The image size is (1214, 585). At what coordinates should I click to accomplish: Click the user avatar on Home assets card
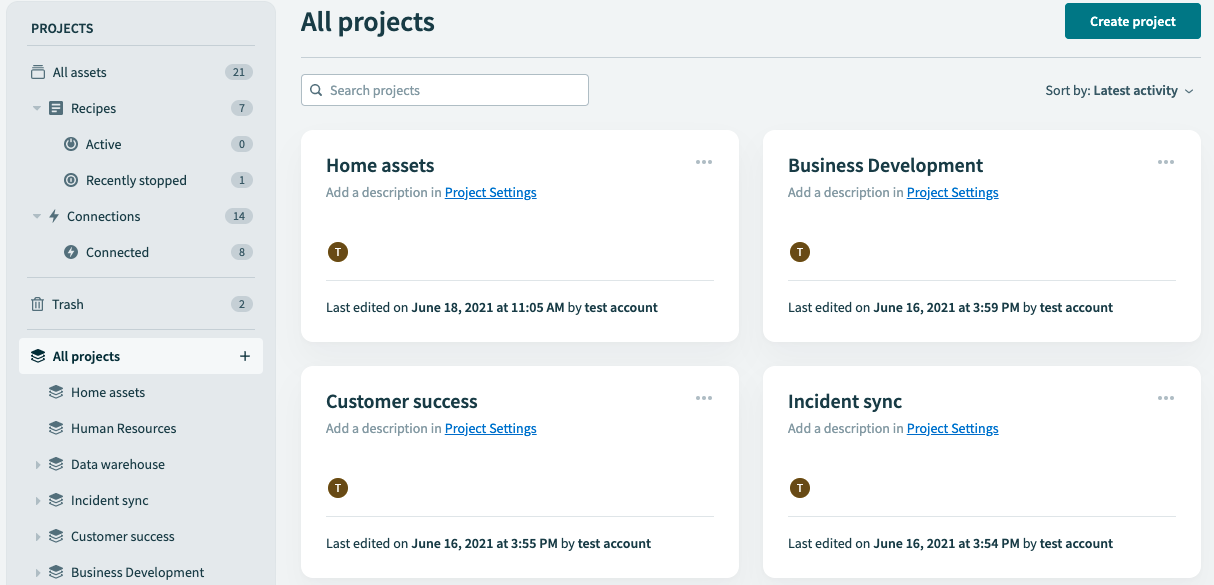(x=338, y=252)
